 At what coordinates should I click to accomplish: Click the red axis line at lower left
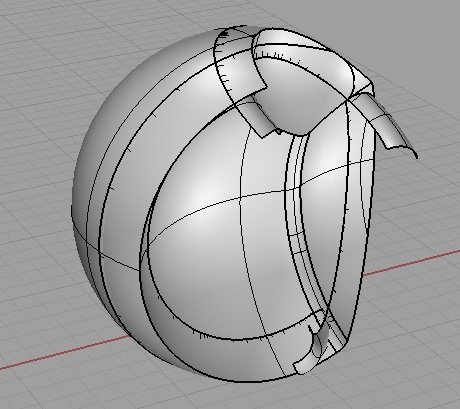tap(63, 352)
